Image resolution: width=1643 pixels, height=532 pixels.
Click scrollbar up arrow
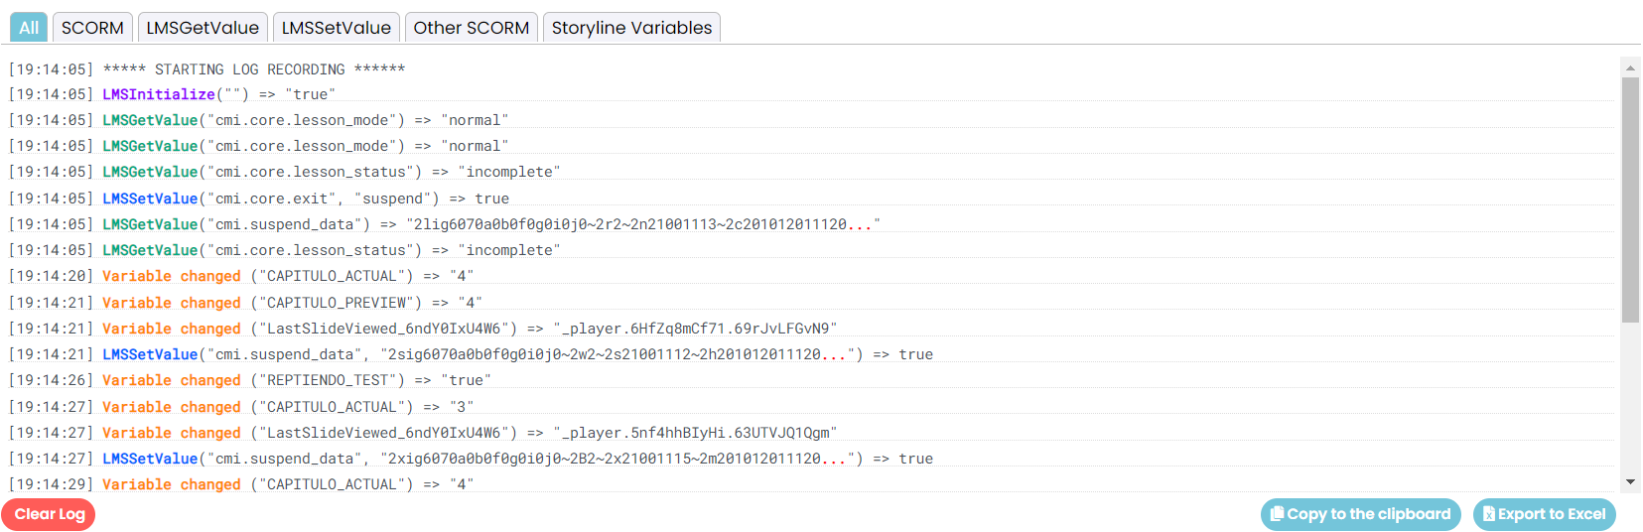pos(1631,68)
